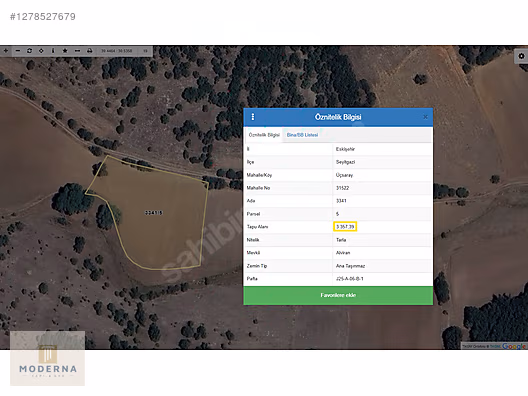Click the listing number #1278527679
Screen dimensions: 528x396
pyautogui.click(x=43, y=17)
